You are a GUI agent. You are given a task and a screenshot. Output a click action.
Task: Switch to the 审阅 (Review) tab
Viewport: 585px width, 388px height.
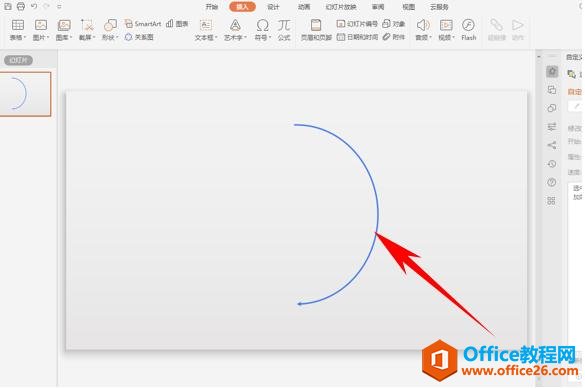[378, 7]
